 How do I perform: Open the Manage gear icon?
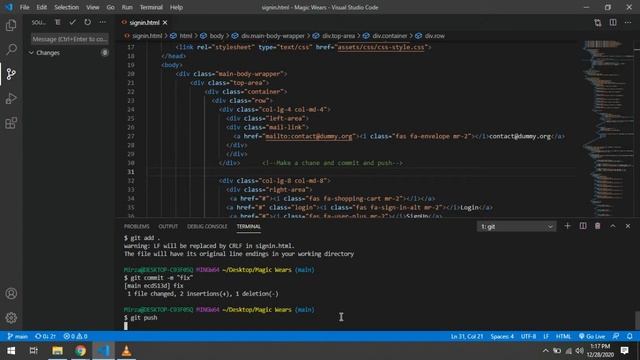[11, 318]
